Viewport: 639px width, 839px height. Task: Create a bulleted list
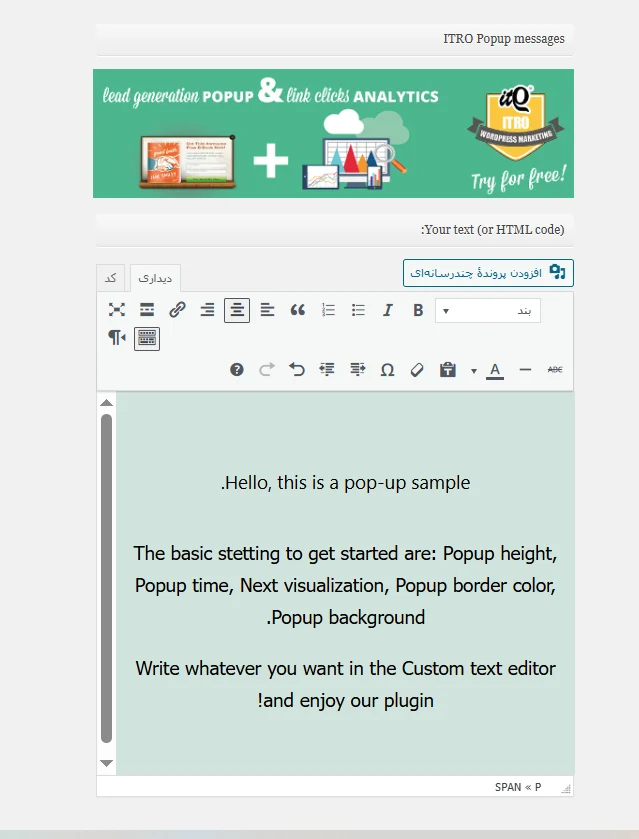coord(358,310)
